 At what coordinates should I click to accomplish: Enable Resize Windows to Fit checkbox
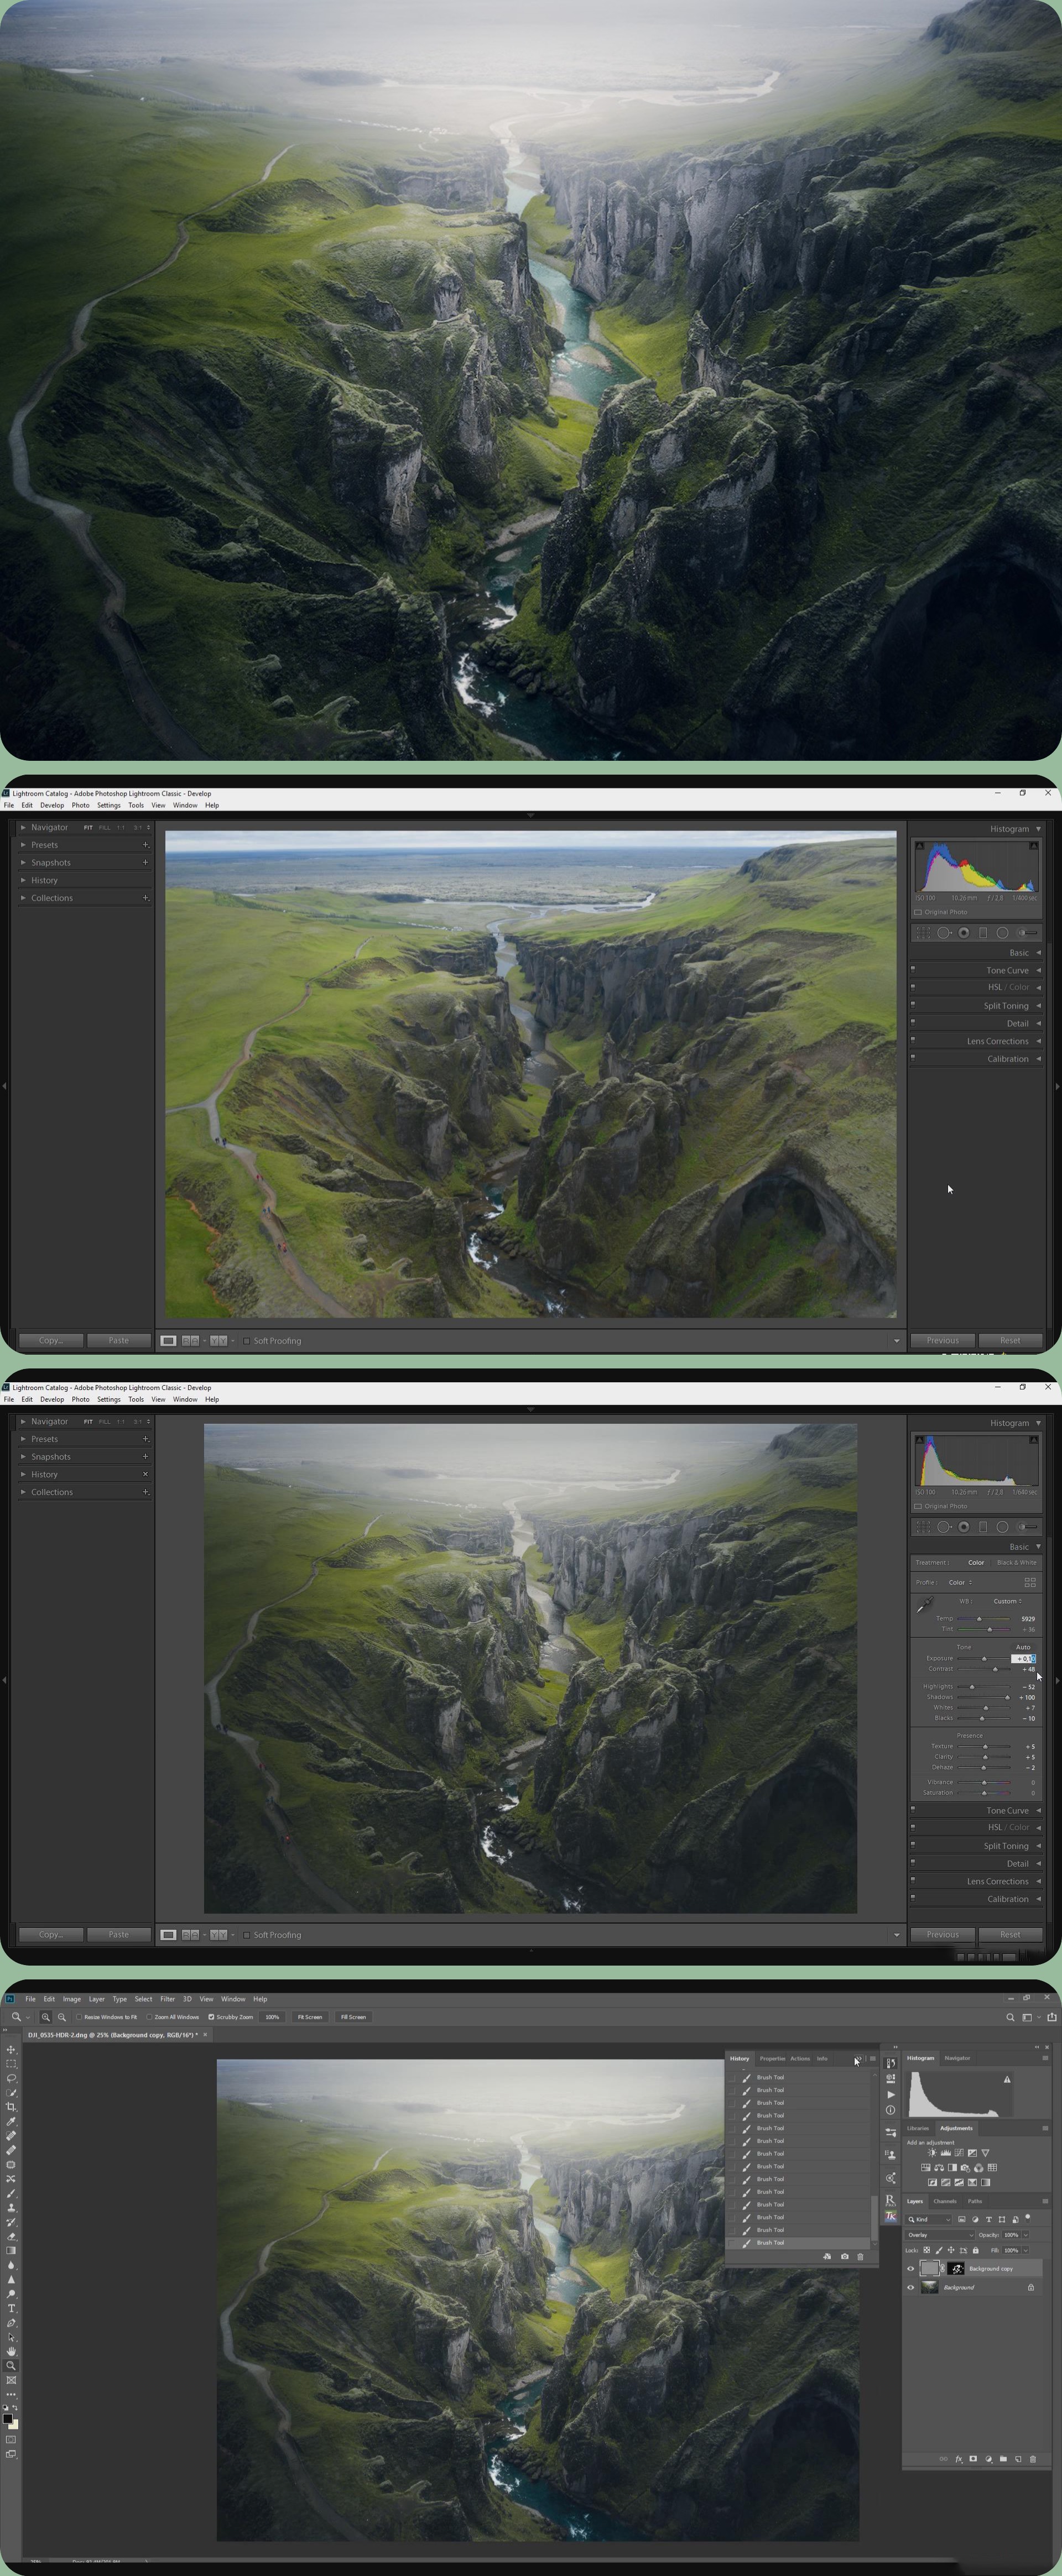(79, 2017)
